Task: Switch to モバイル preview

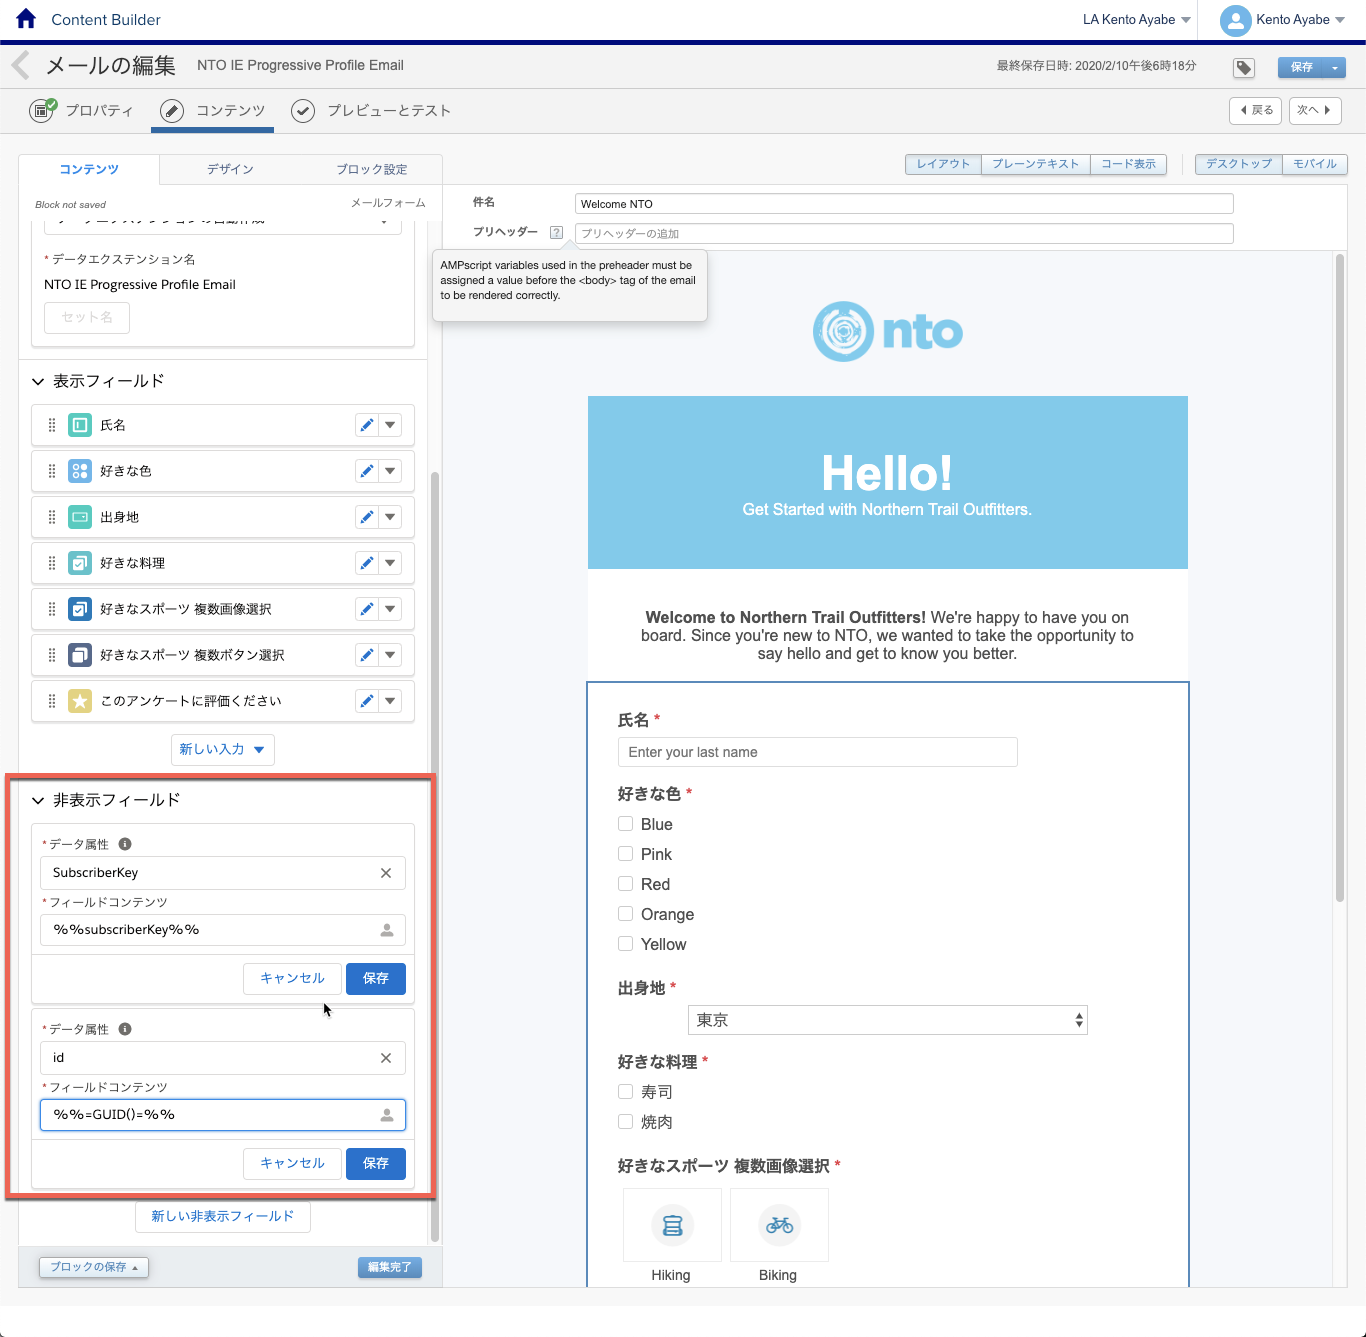Action: pyautogui.click(x=1315, y=164)
